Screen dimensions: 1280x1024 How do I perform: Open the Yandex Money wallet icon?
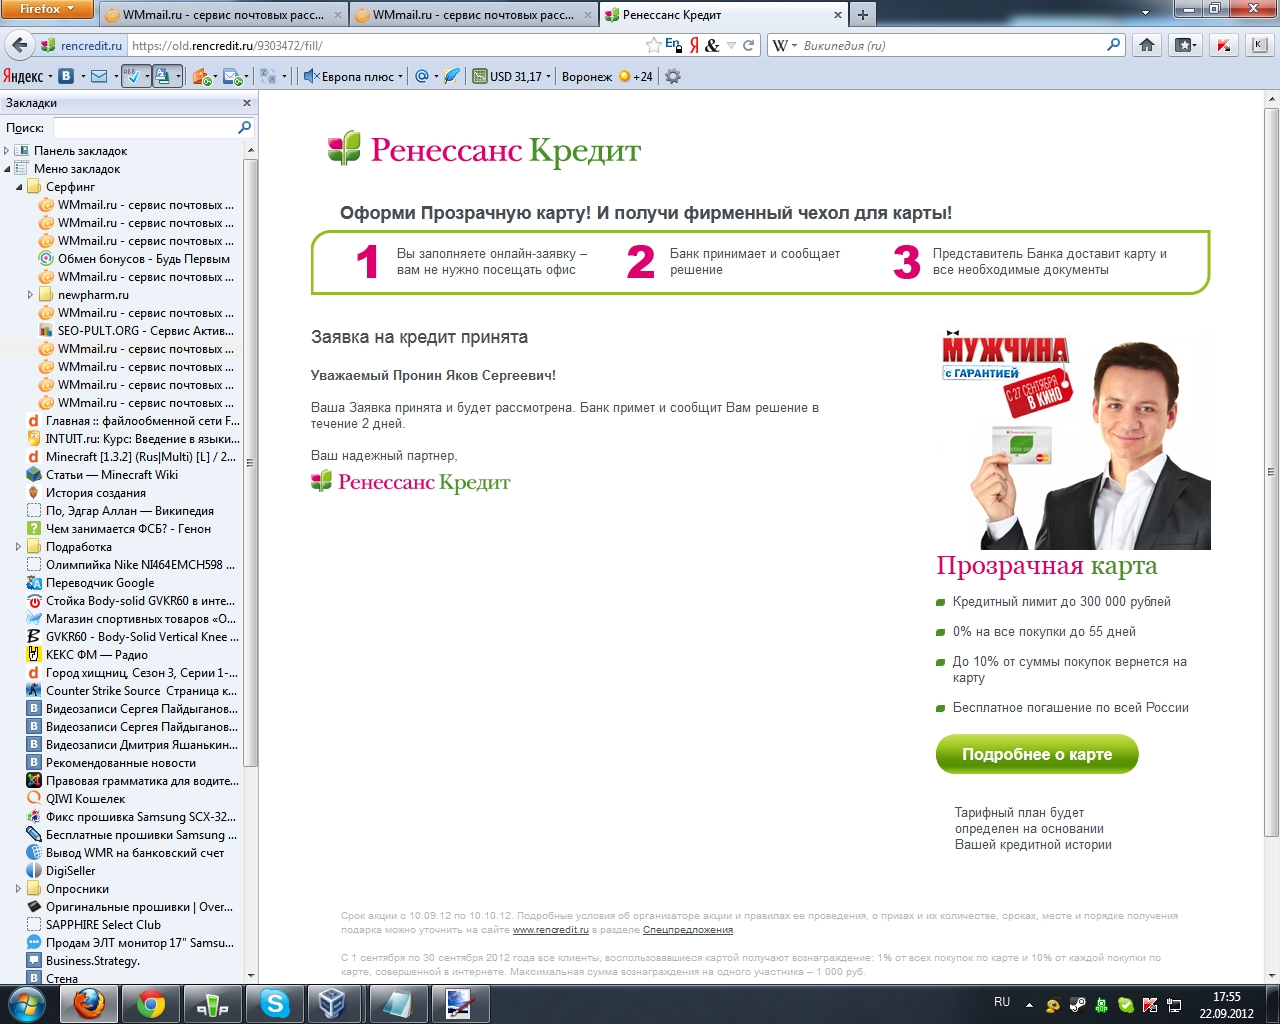pyautogui.click(x=201, y=76)
